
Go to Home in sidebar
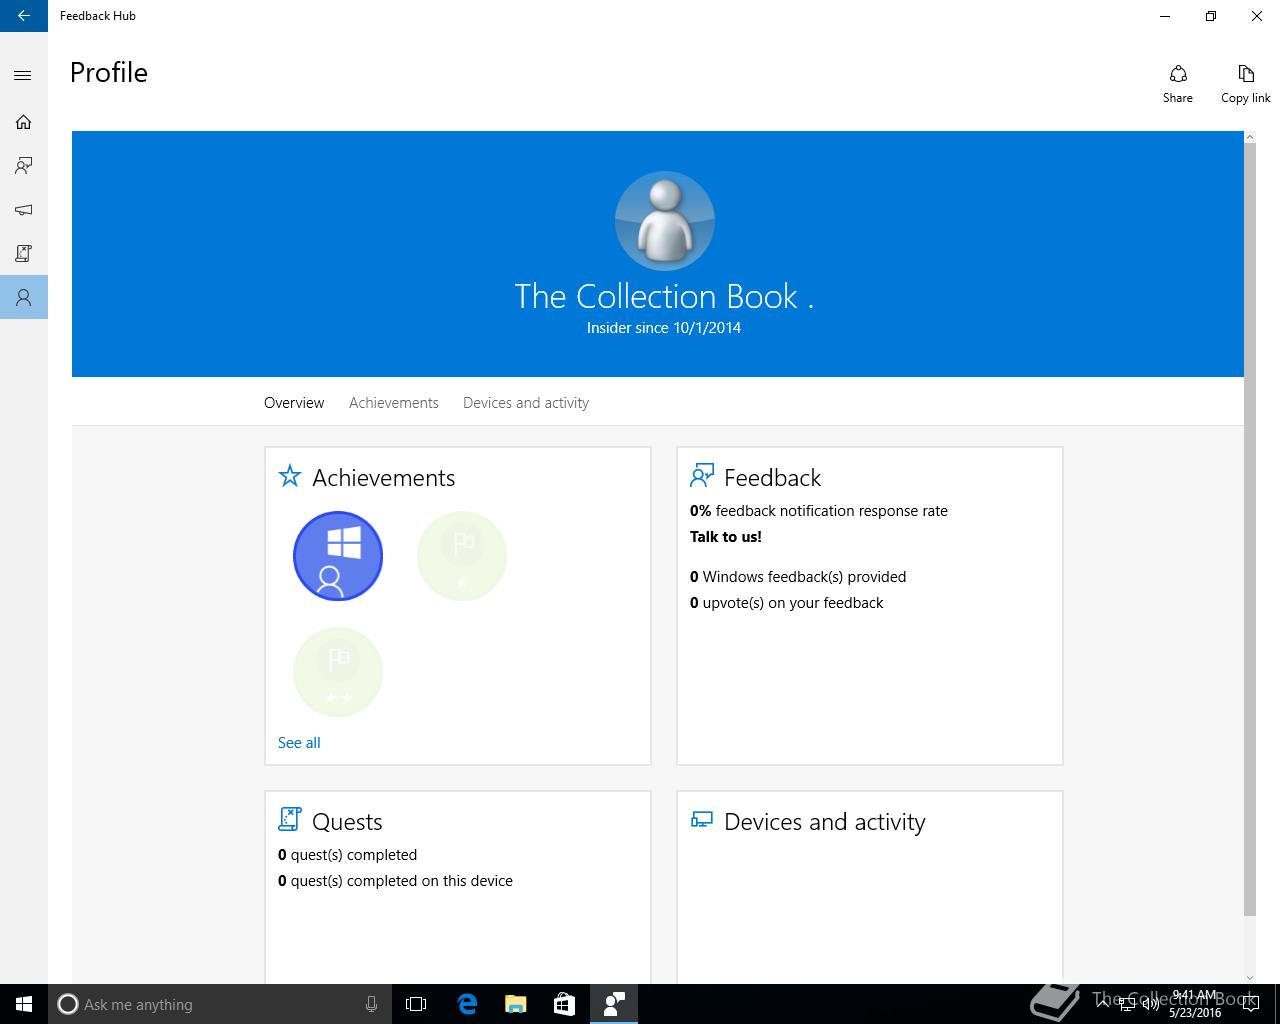coord(24,122)
